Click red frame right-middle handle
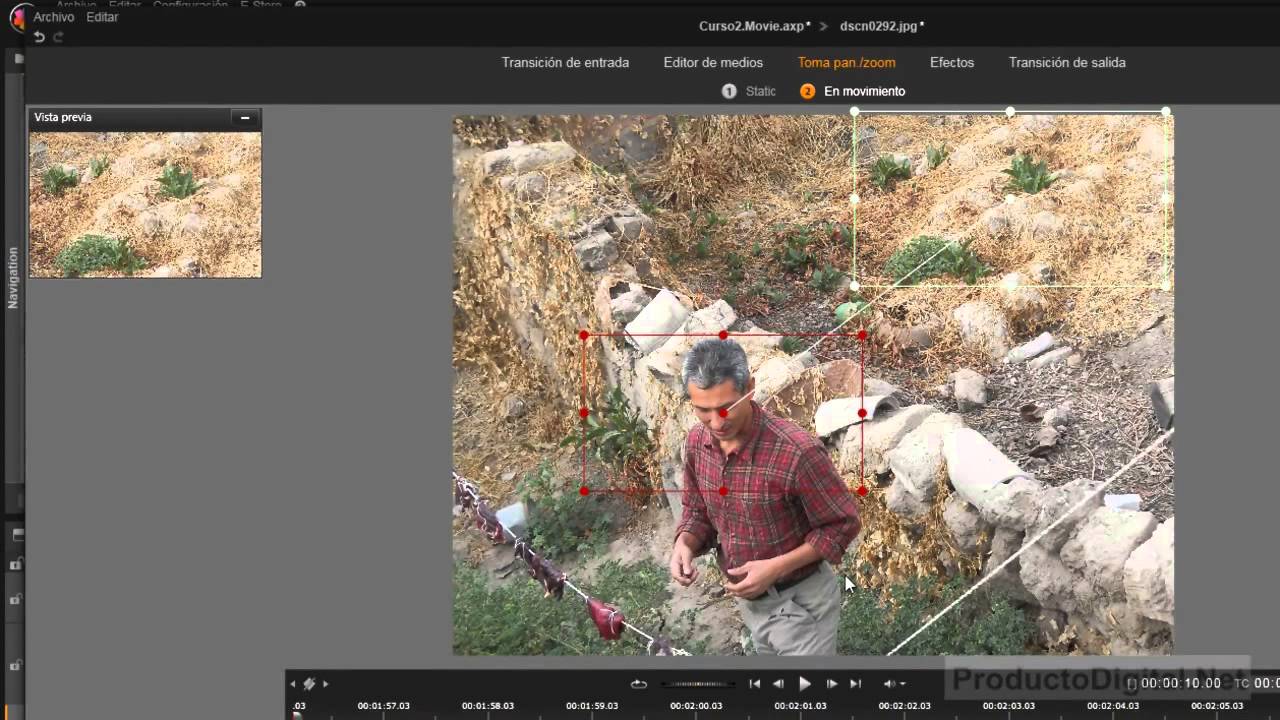Image resolution: width=1280 pixels, height=720 pixels. point(862,413)
